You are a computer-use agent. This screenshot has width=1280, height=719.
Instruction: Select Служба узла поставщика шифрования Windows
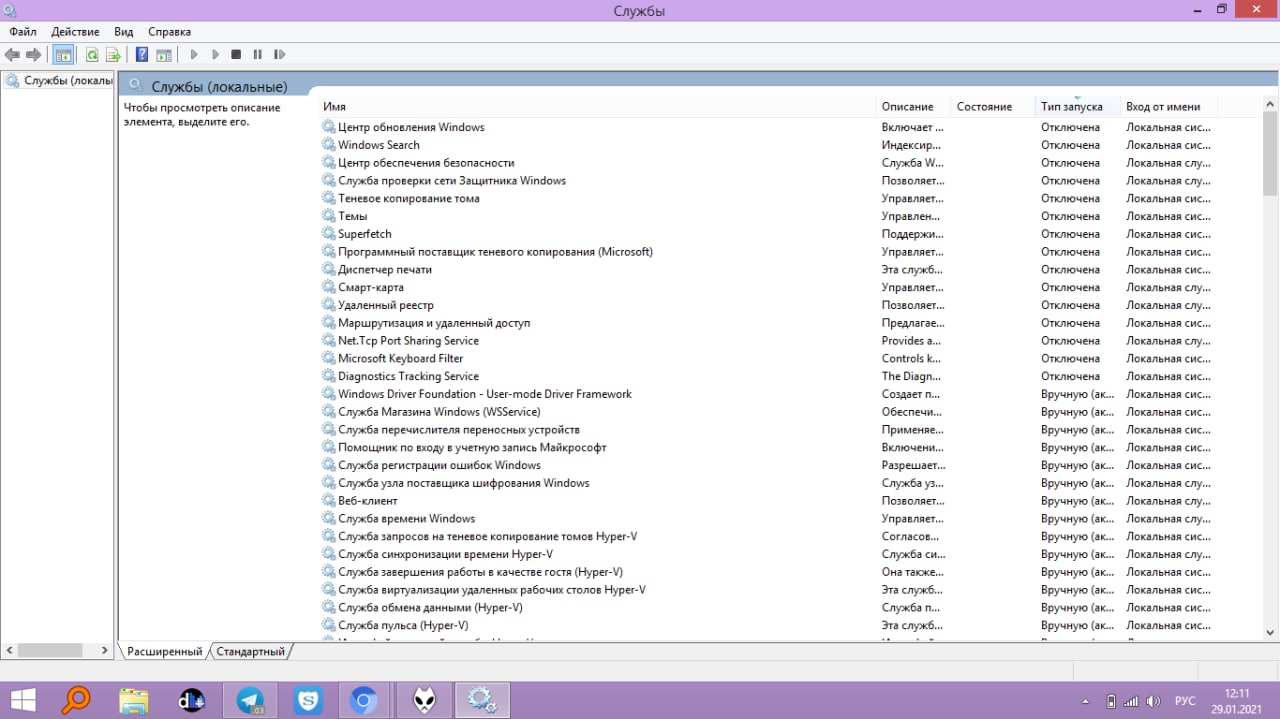click(x=464, y=483)
